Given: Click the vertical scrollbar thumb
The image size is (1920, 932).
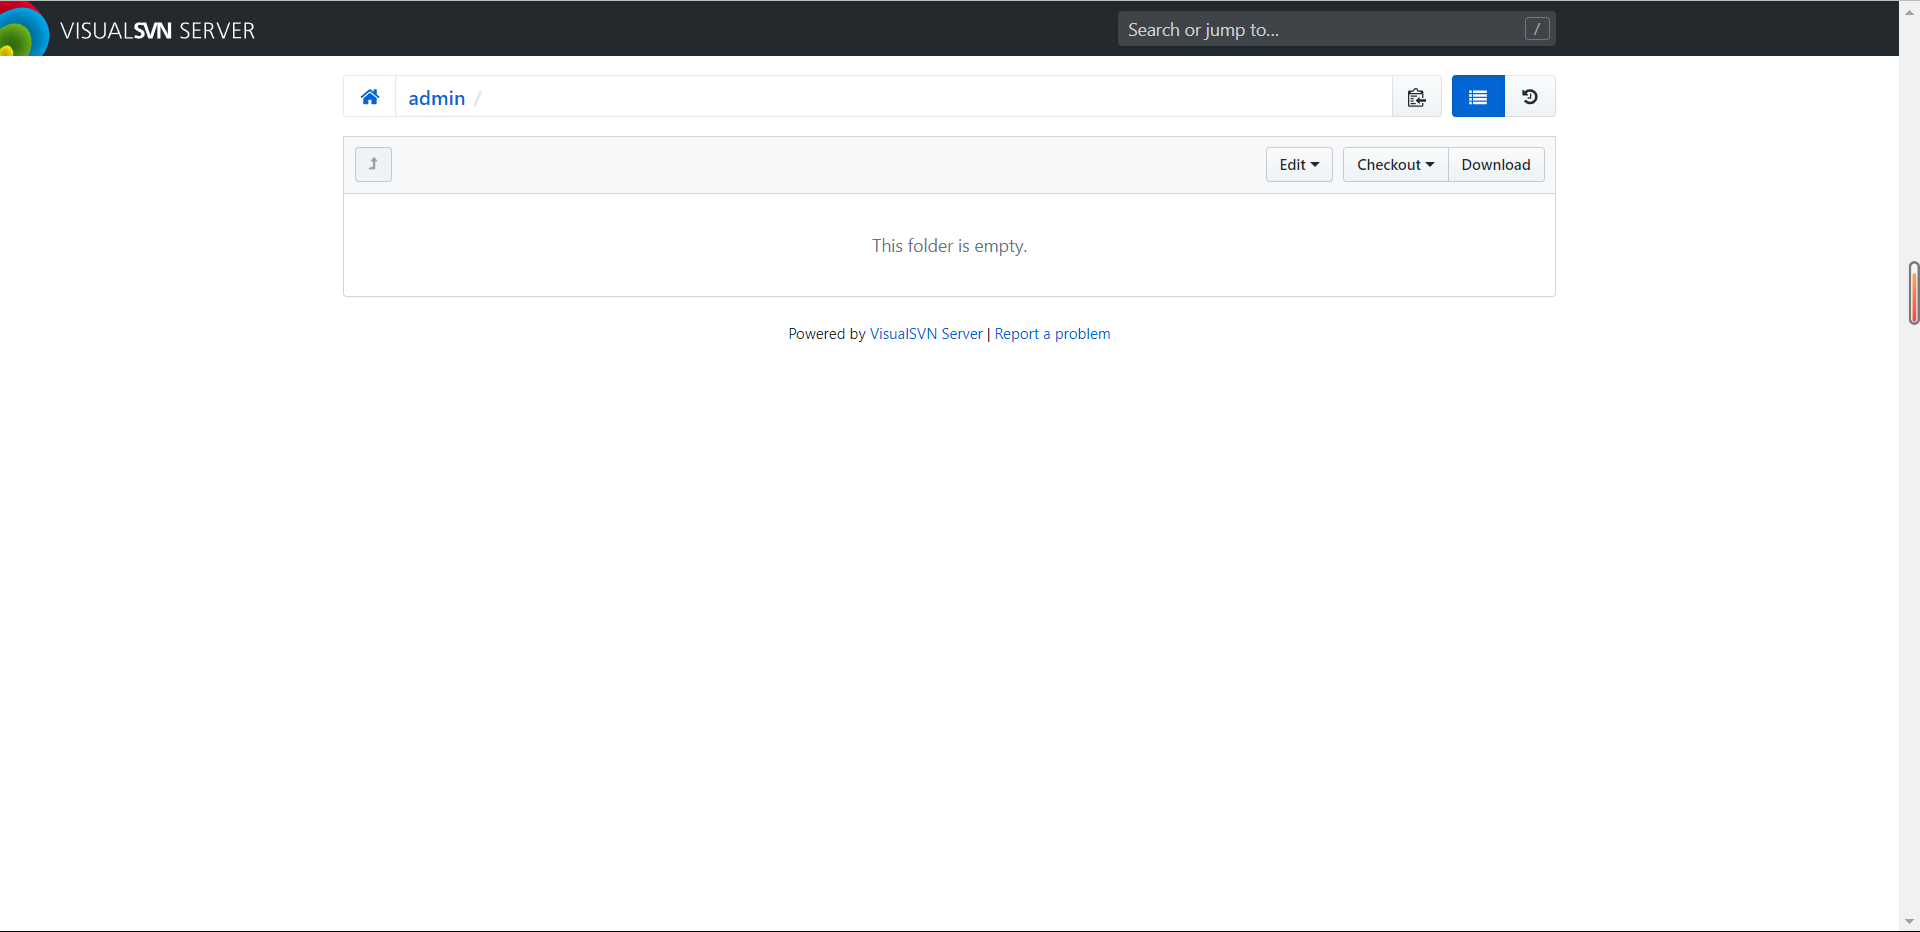Looking at the screenshot, I should click(x=1913, y=293).
